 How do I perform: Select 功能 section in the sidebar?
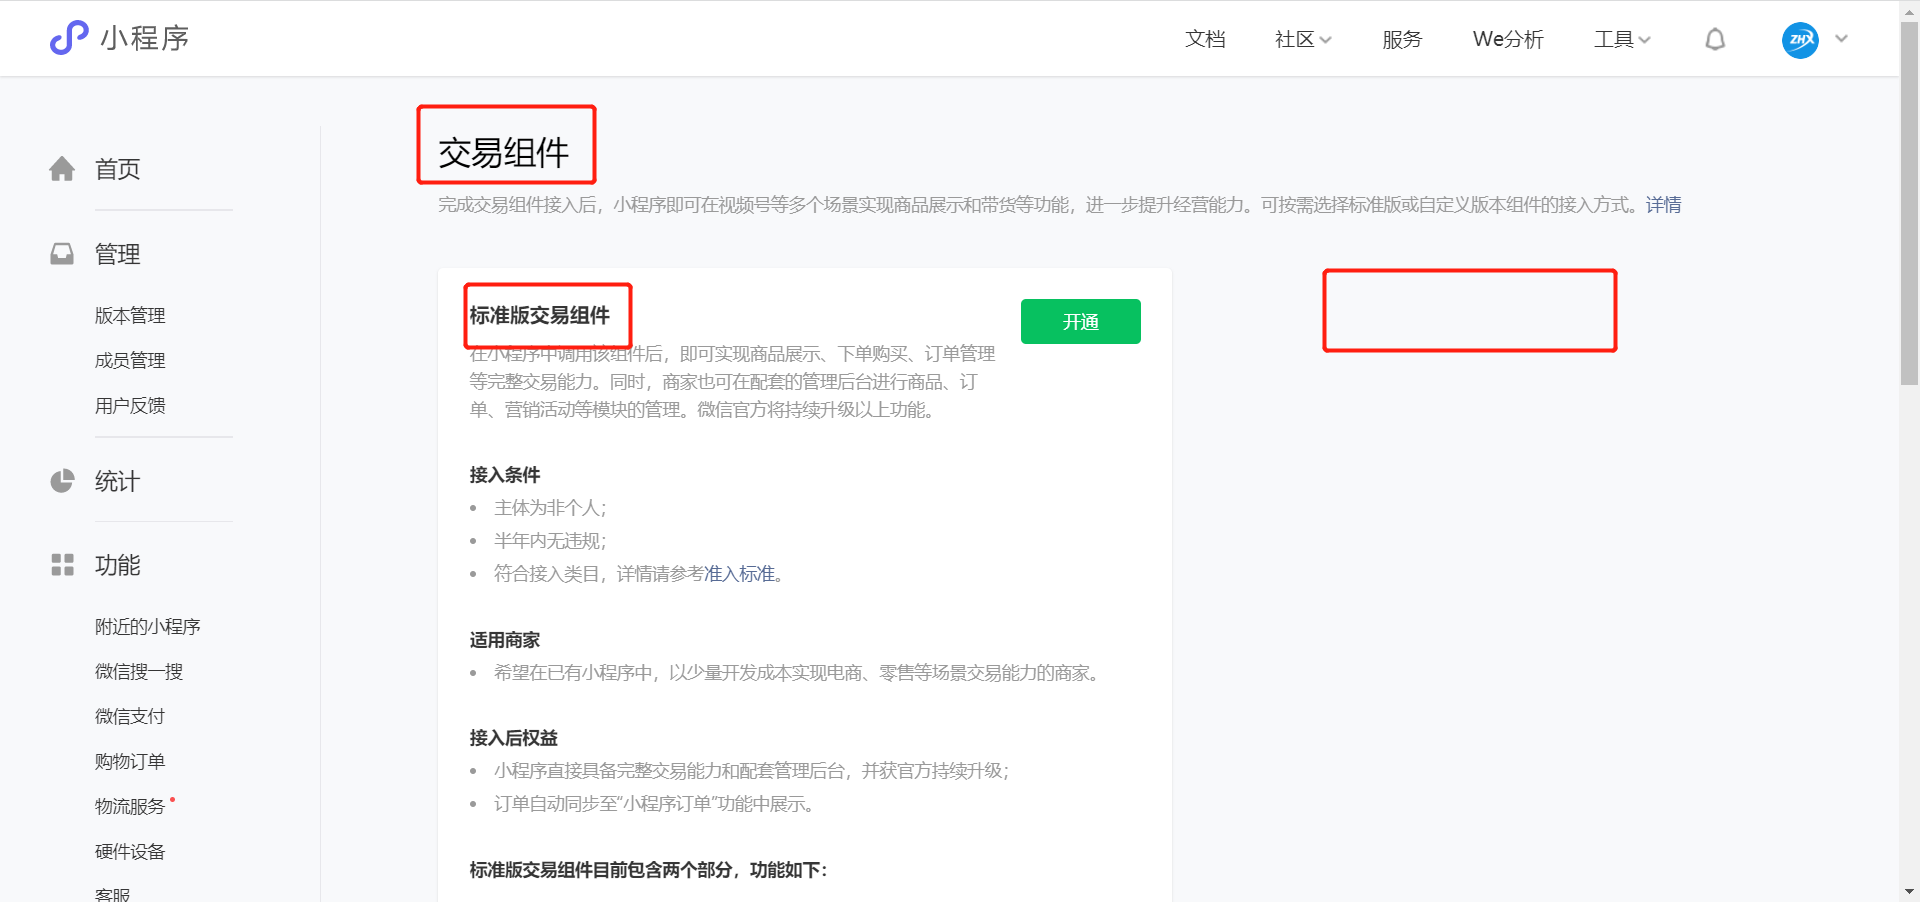click(x=118, y=565)
